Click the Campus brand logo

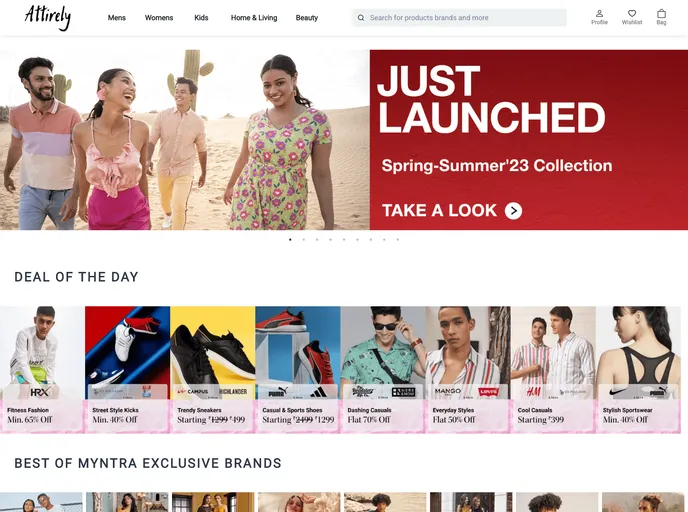[193, 391]
